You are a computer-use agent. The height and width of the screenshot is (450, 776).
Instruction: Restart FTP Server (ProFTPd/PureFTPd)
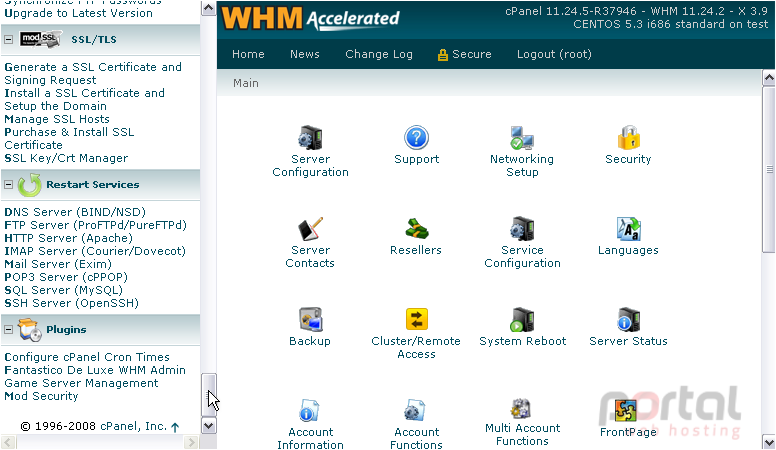[96, 225]
